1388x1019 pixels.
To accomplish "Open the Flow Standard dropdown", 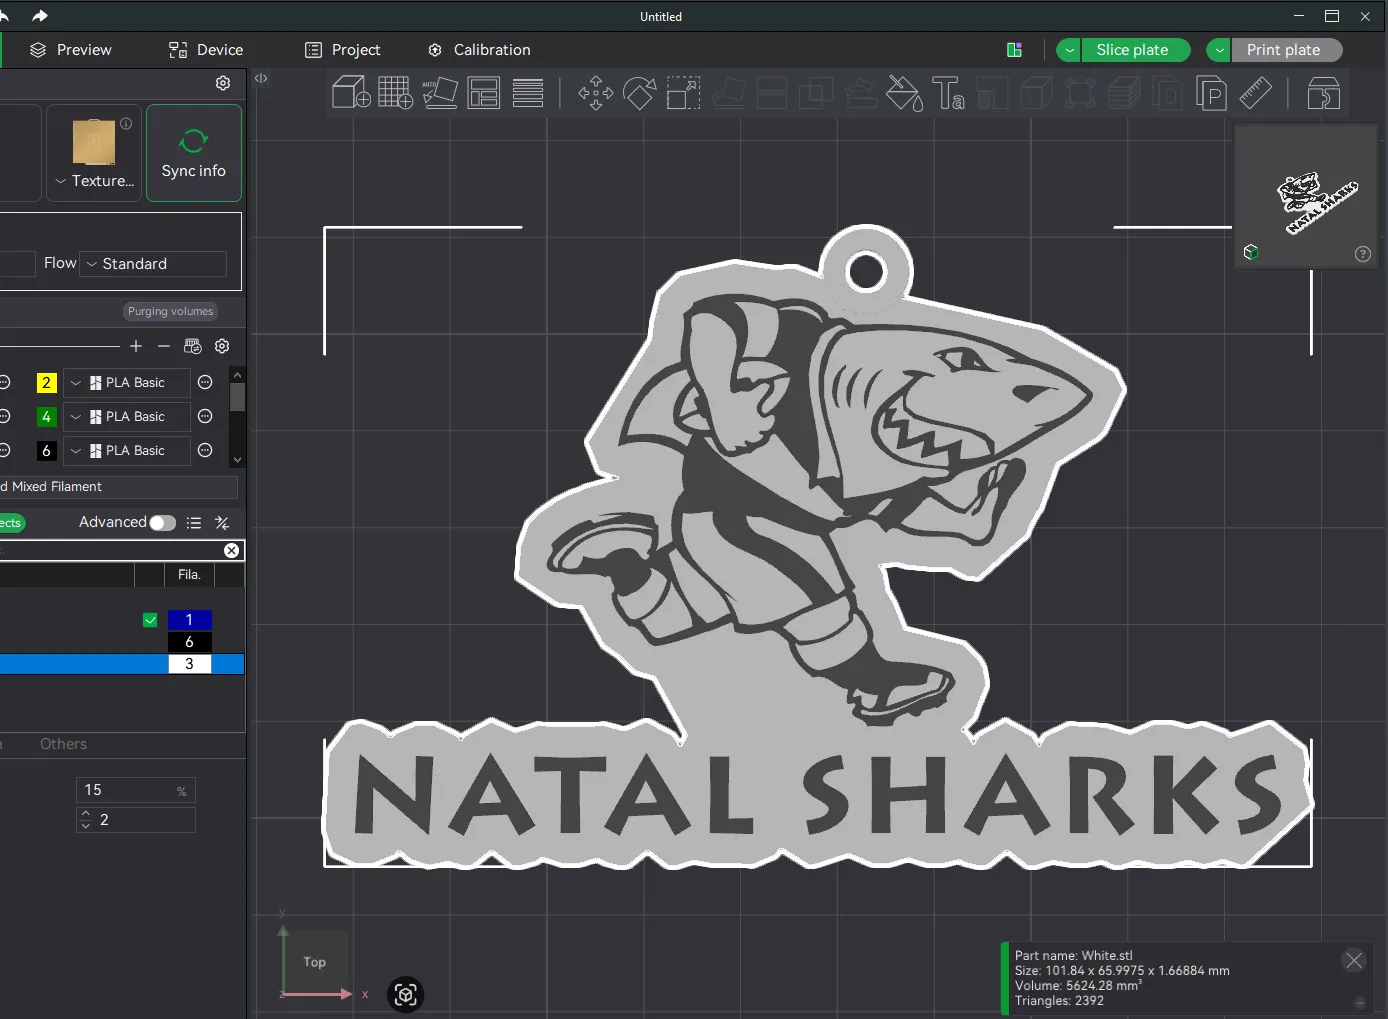I will (x=153, y=264).
